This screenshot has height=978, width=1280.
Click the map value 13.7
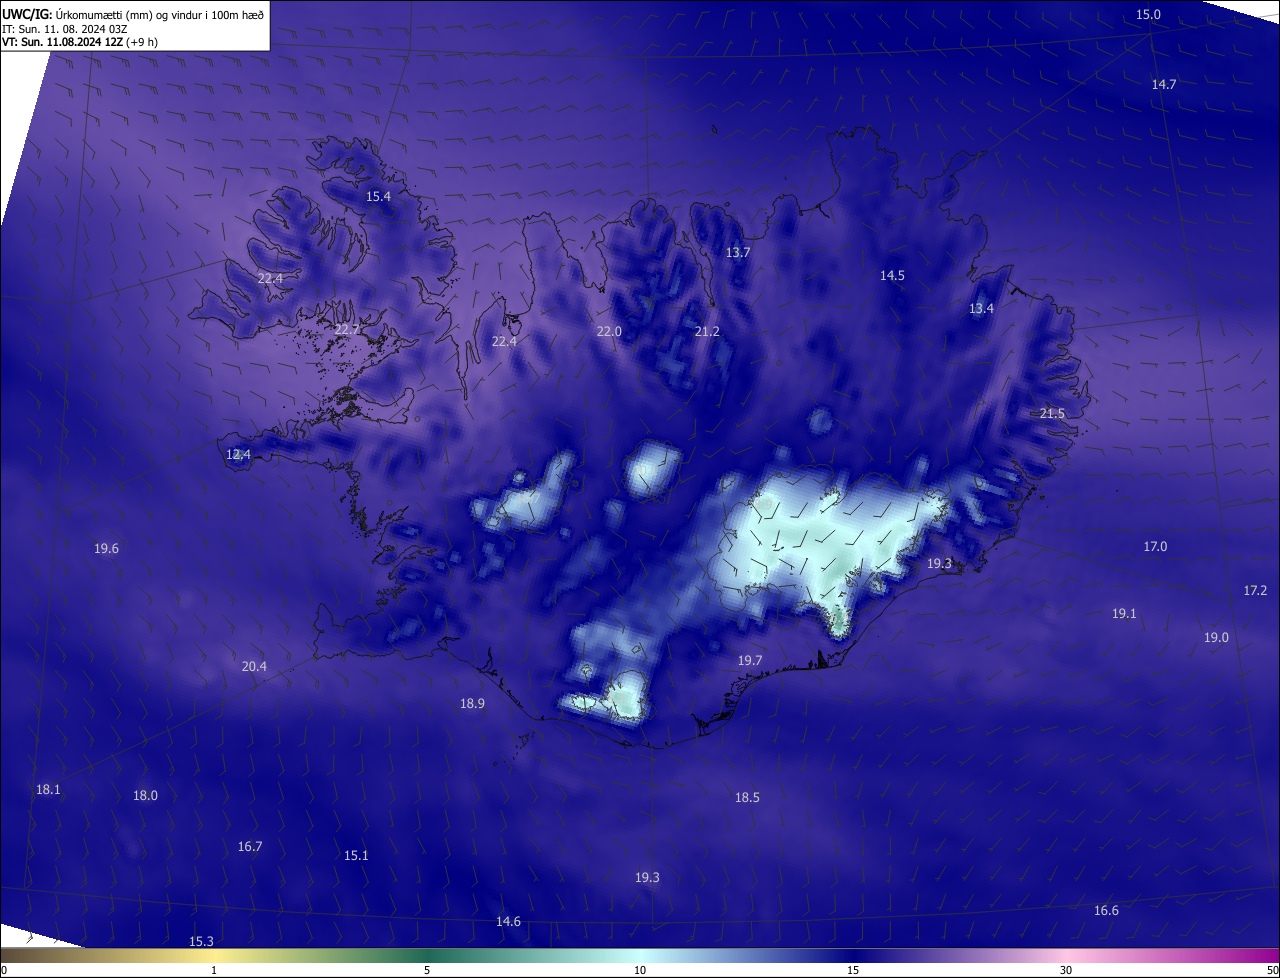pyautogui.click(x=738, y=253)
